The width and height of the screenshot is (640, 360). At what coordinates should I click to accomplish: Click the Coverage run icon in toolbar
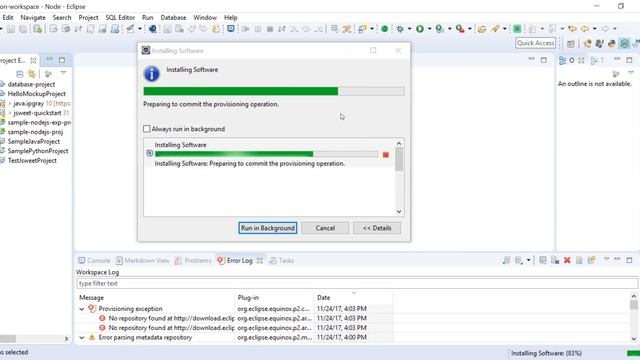pos(439,29)
